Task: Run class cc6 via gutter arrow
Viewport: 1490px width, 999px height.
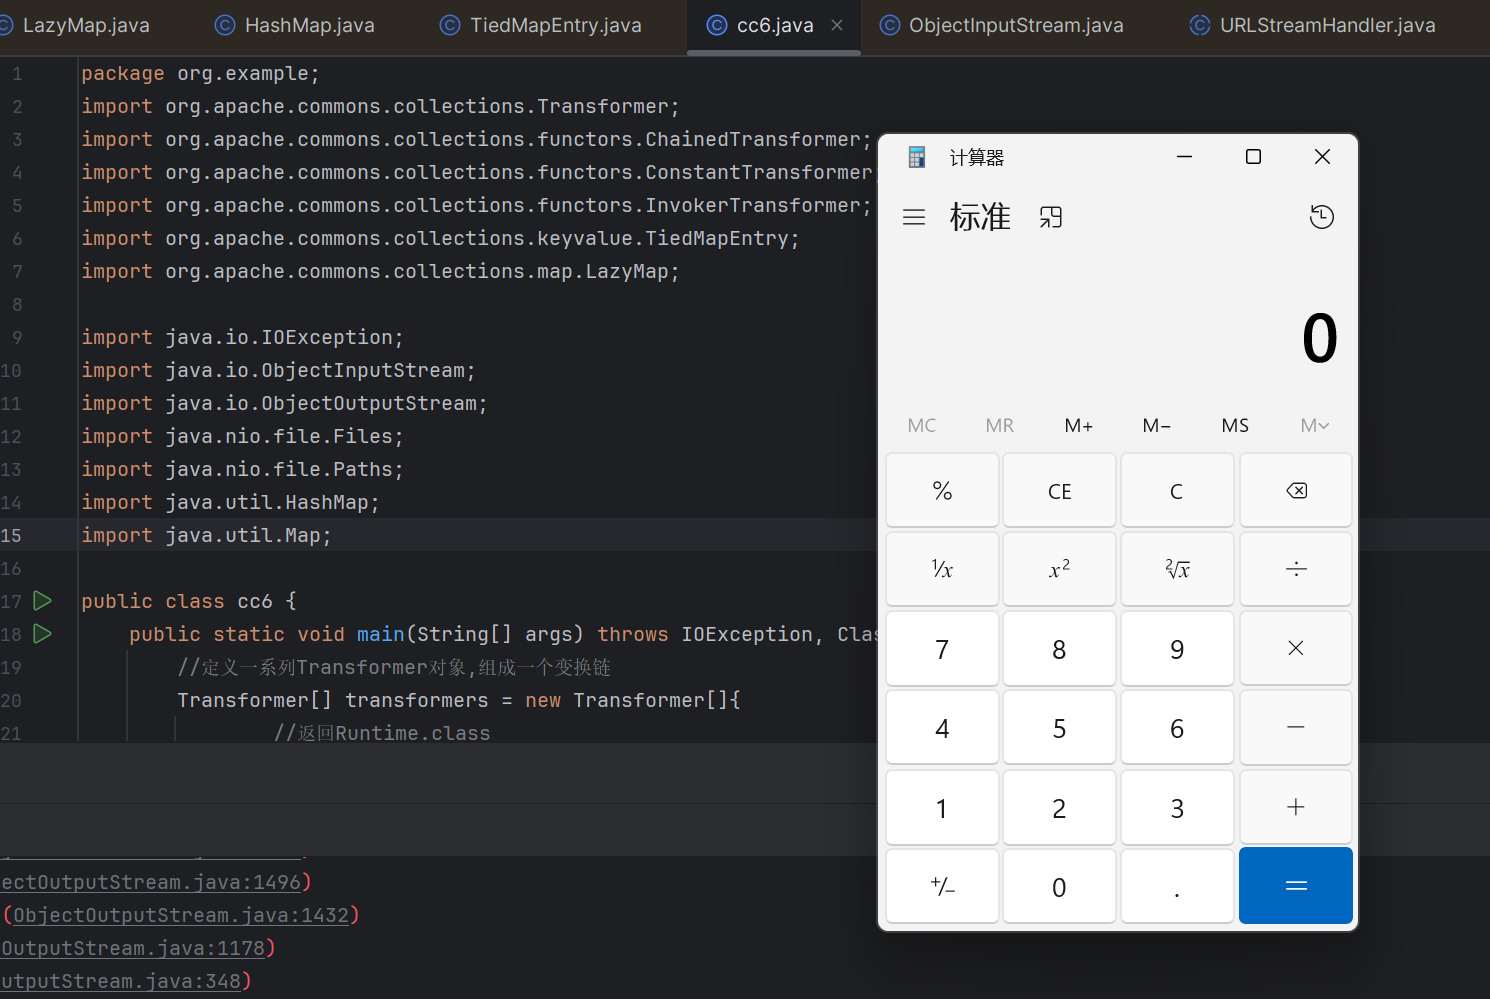Action: pos(42,601)
